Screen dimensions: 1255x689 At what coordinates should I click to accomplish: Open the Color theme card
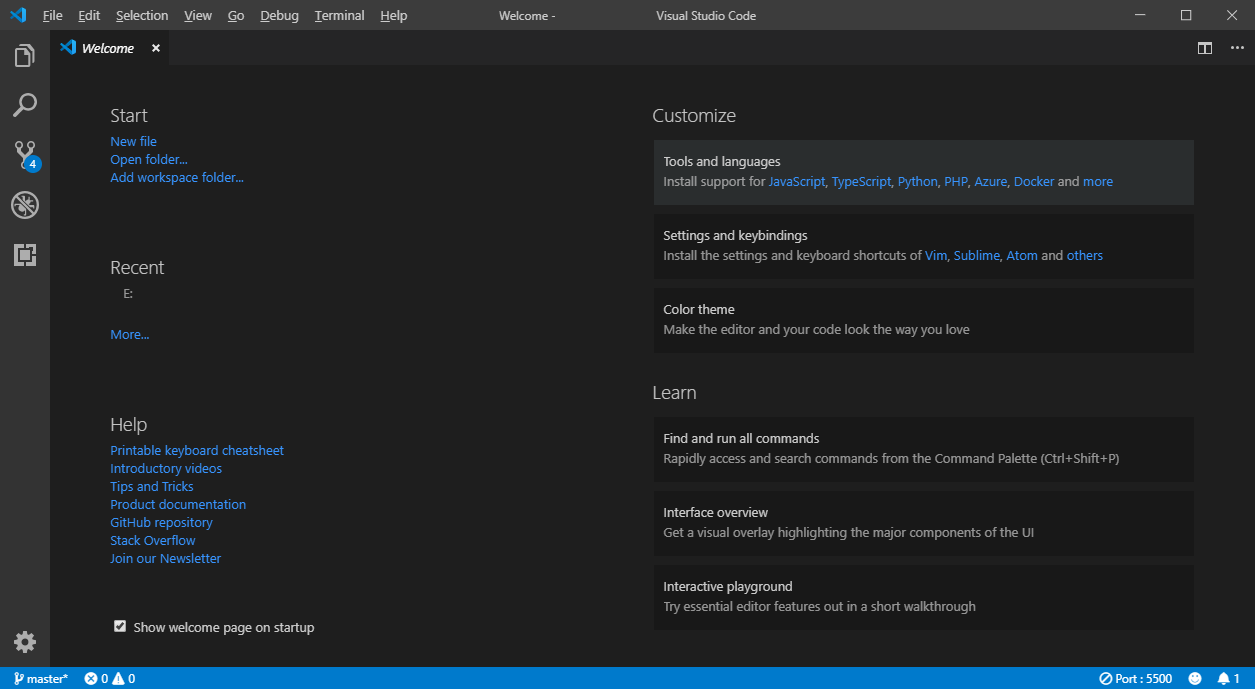click(x=924, y=320)
